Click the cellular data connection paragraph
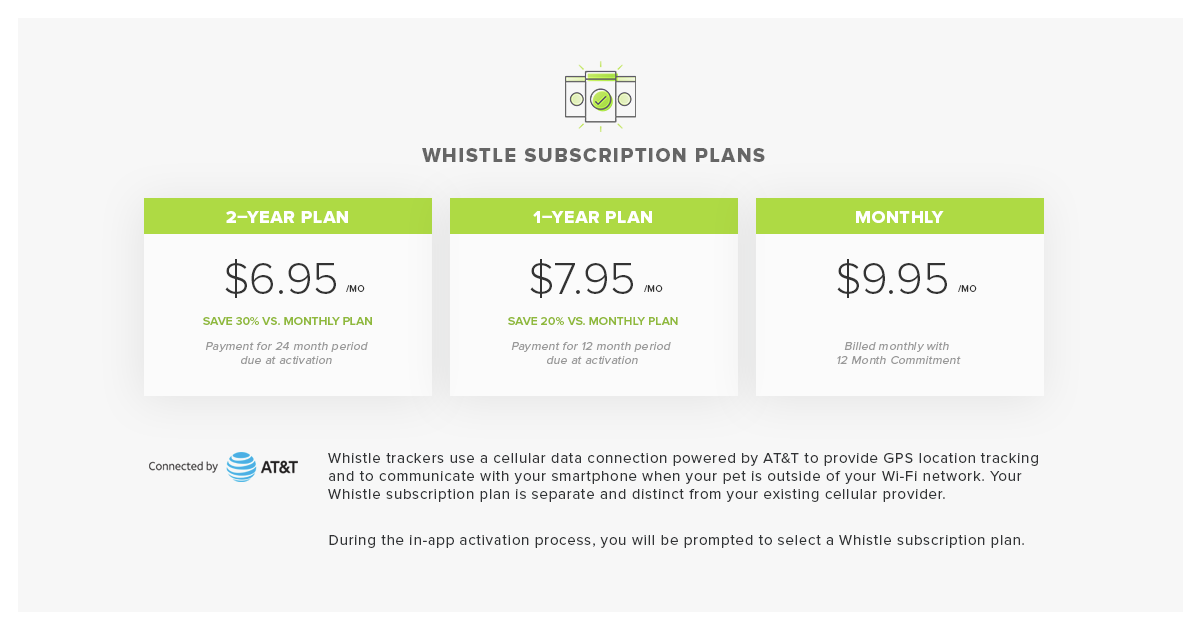Image resolution: width=1200 pixels, height=628 pixels. pos(683,476)
